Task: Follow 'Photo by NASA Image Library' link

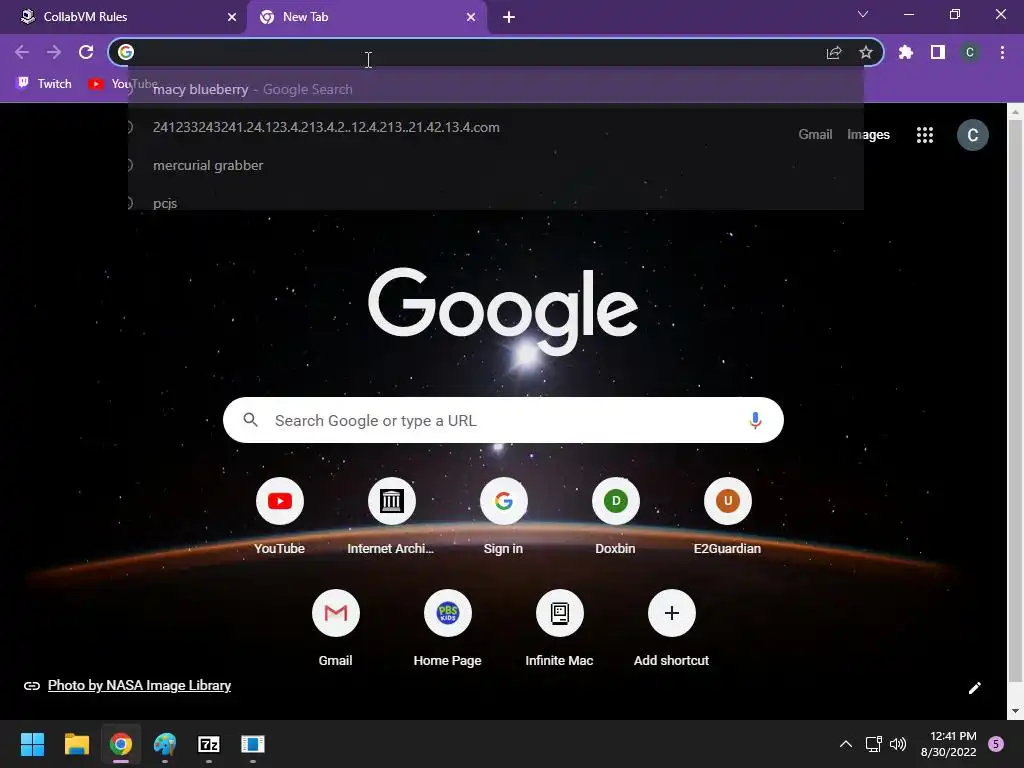Action: (139, 685)
